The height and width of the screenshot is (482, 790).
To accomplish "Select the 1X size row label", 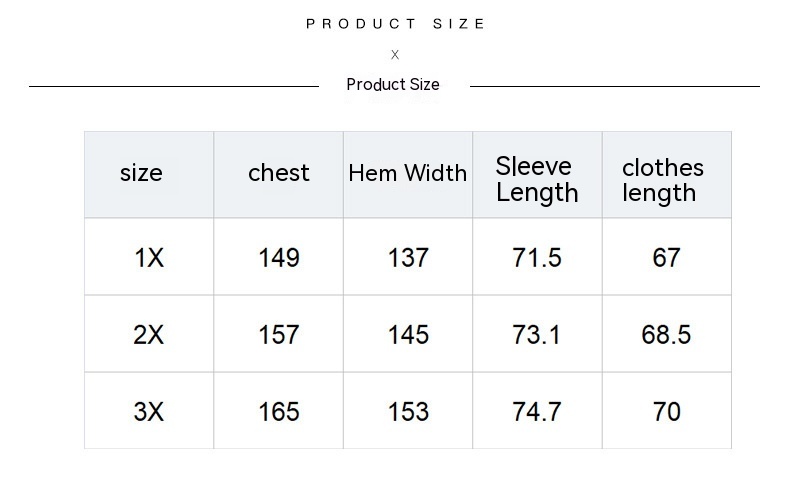I will [149, 258].
